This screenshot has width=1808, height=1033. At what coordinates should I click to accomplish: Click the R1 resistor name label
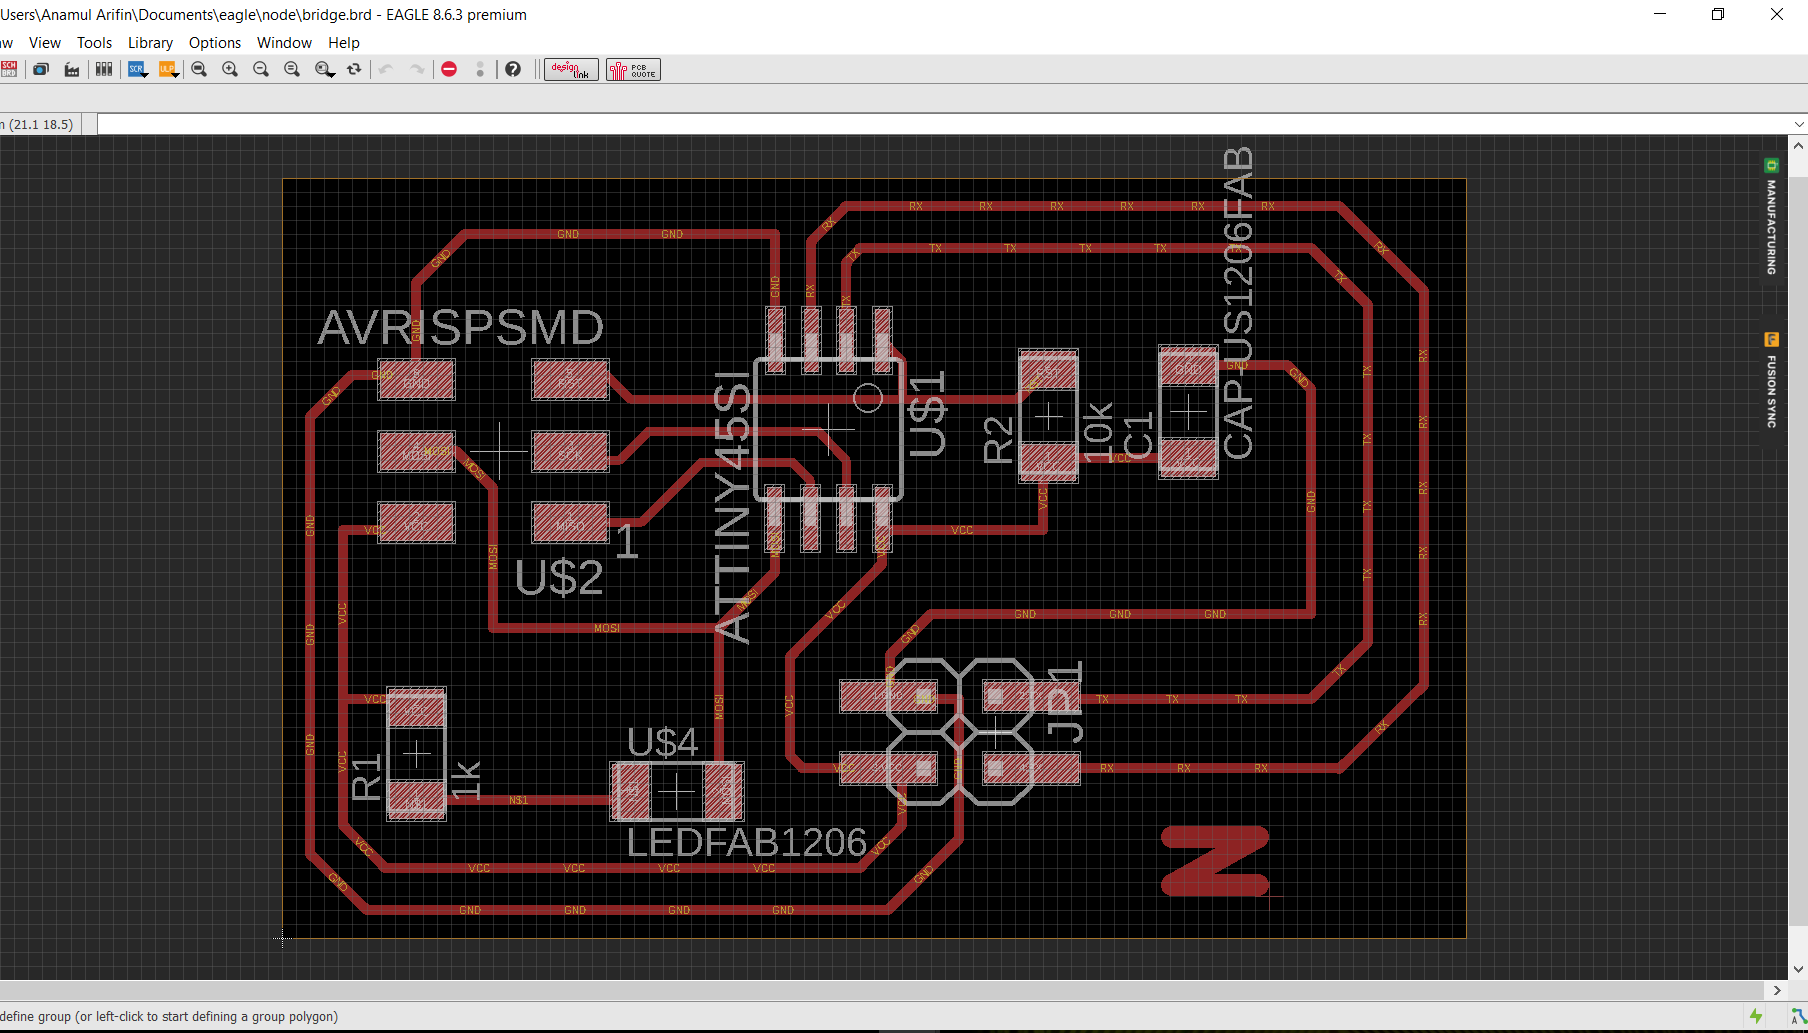coord(367,777)
